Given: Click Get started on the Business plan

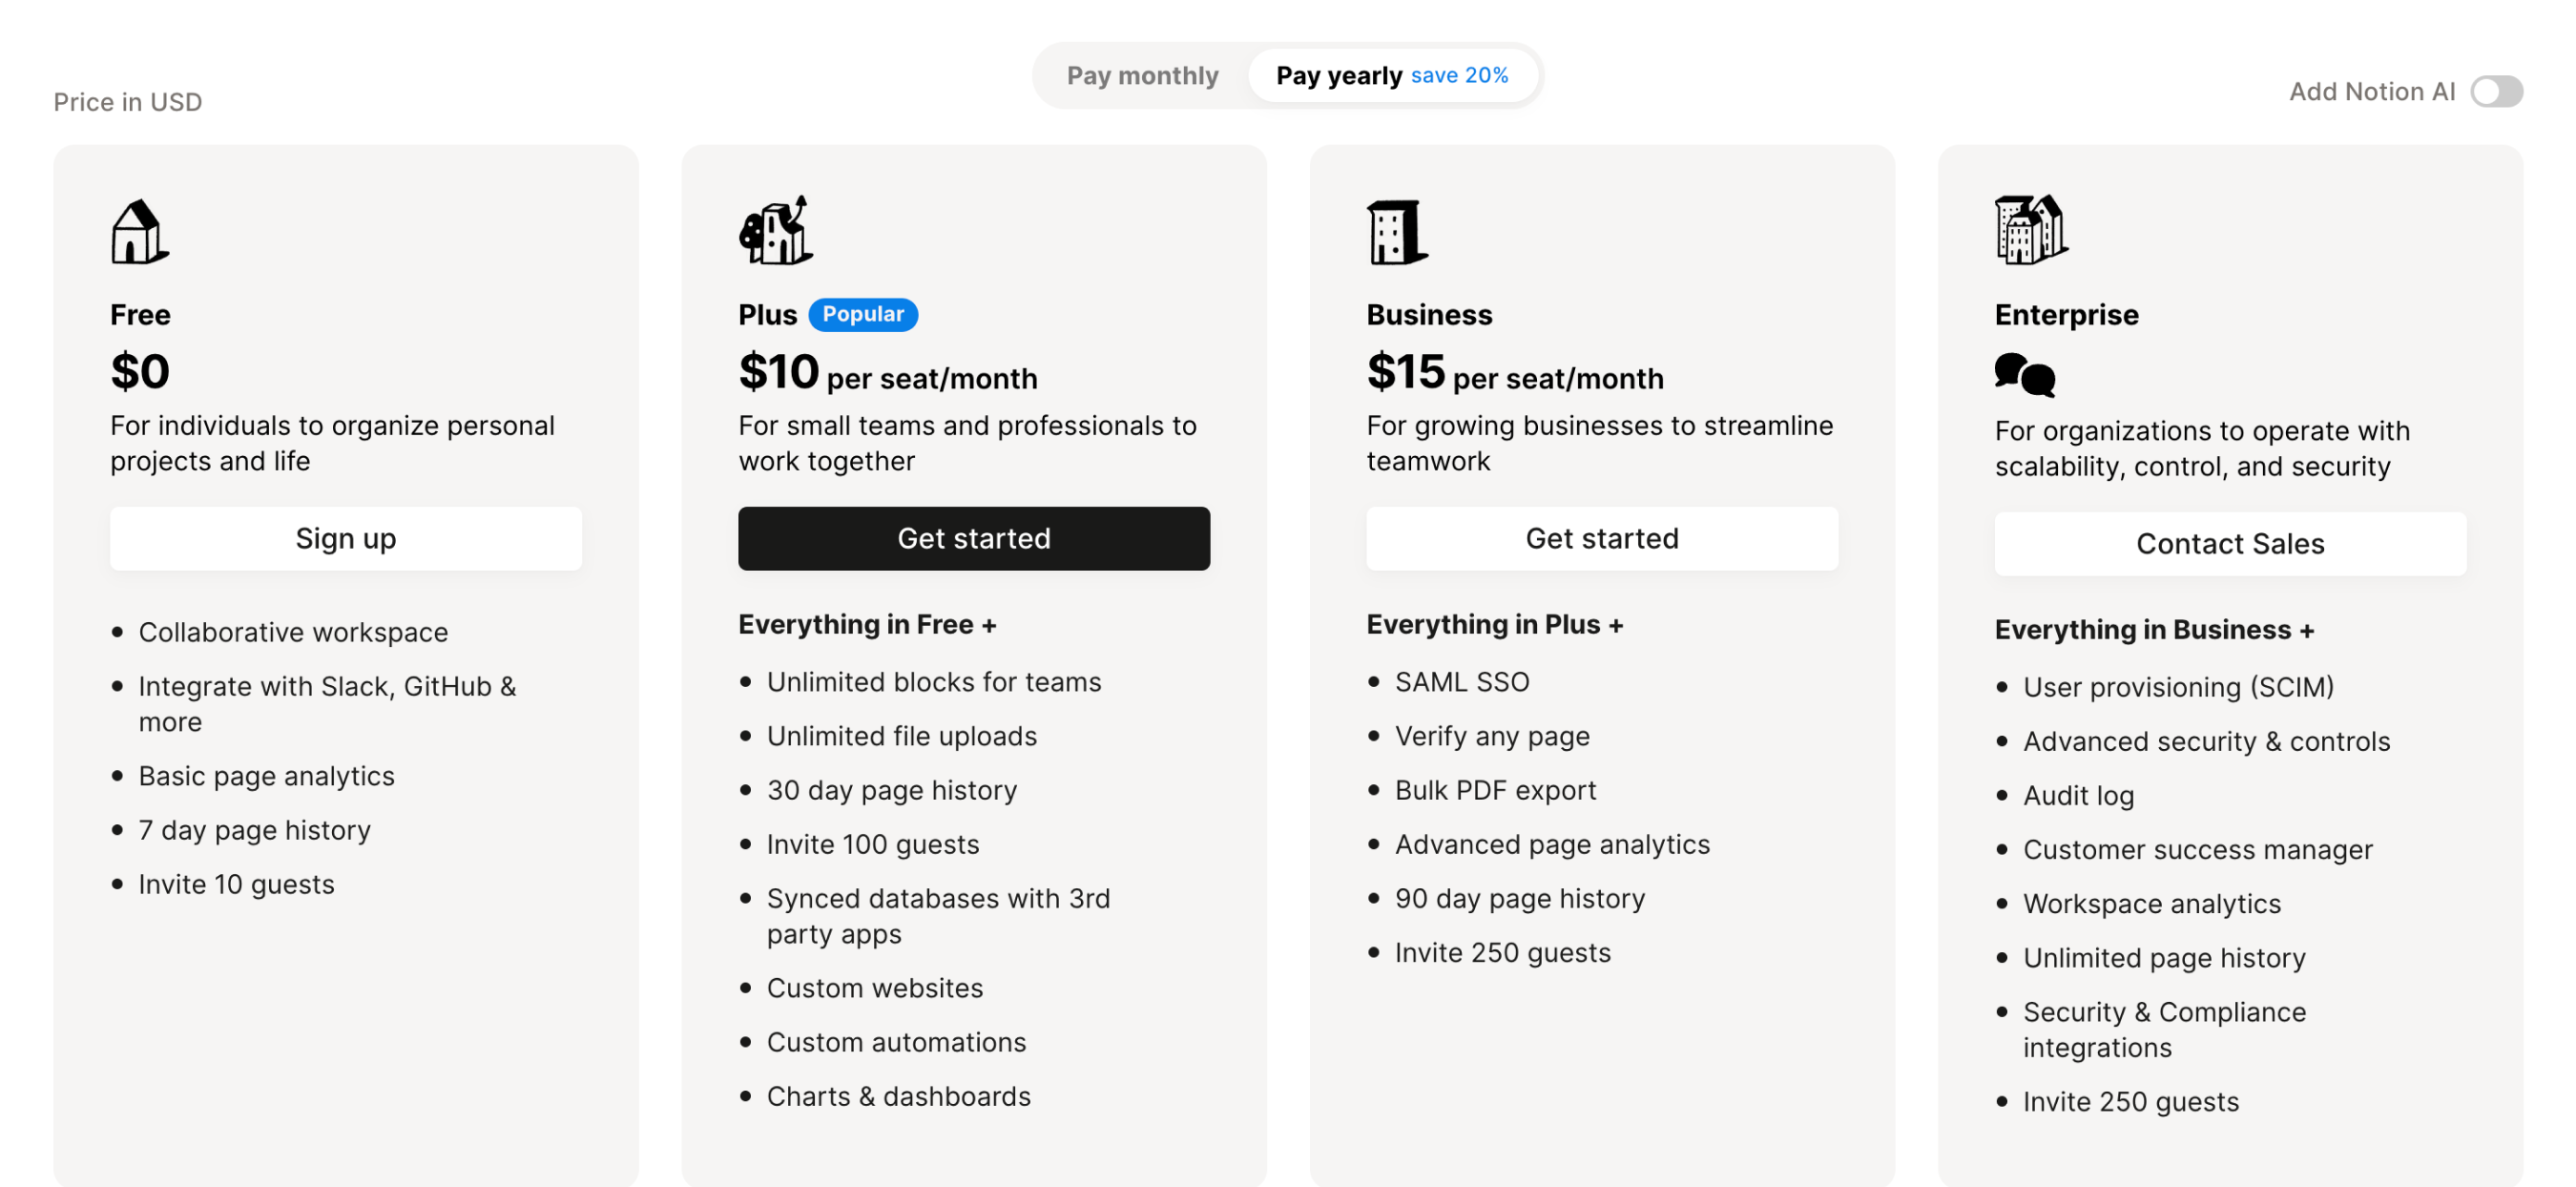Looking at the screenshot, I should tap(1601, 538).
